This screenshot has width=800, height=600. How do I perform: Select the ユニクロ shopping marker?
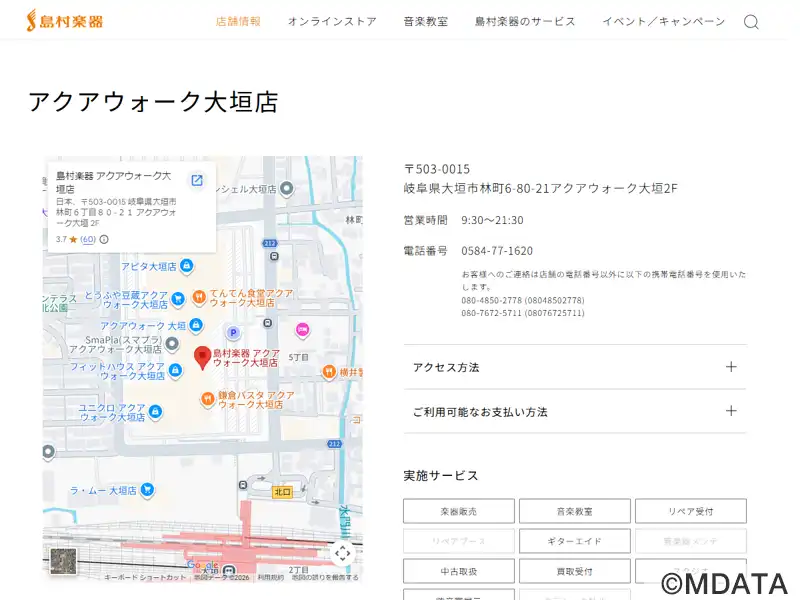coord(155,411)
